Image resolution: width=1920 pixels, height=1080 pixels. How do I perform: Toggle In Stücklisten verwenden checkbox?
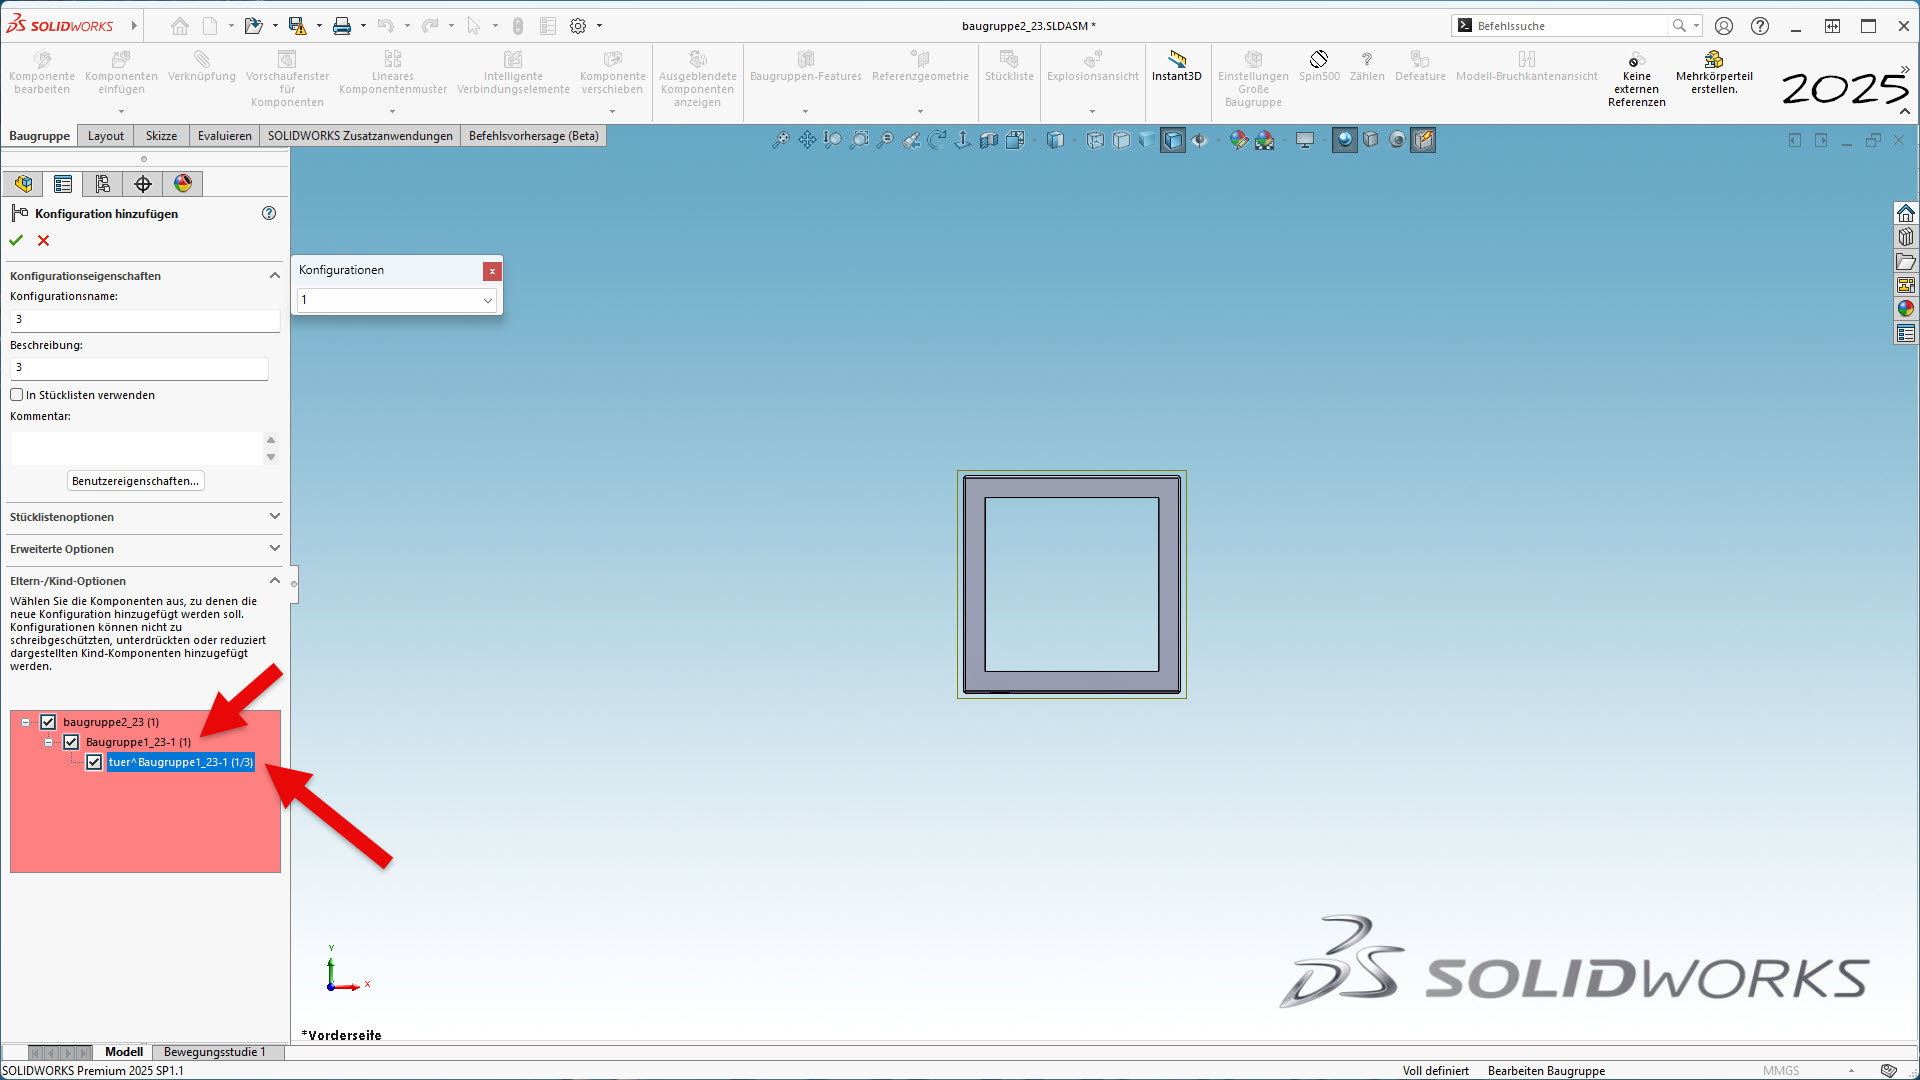[17, 395]
